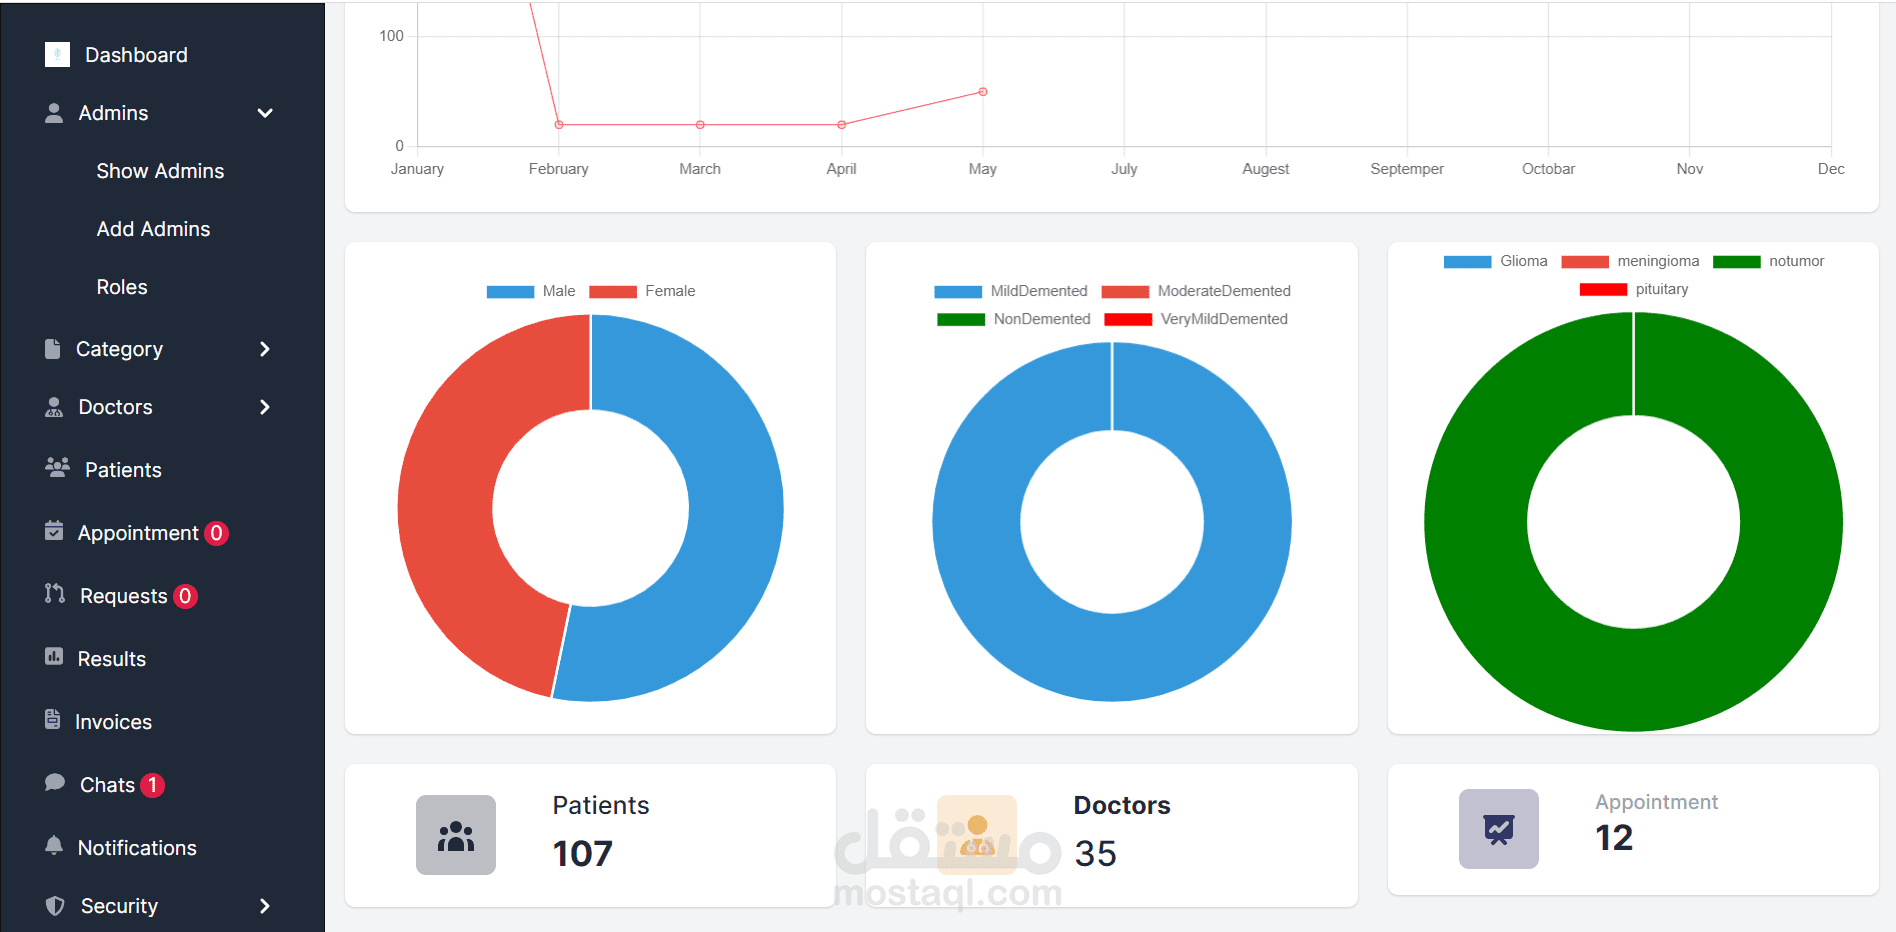Open the Notifications sidebar link

pyautogui.click(x=137, y=848)
